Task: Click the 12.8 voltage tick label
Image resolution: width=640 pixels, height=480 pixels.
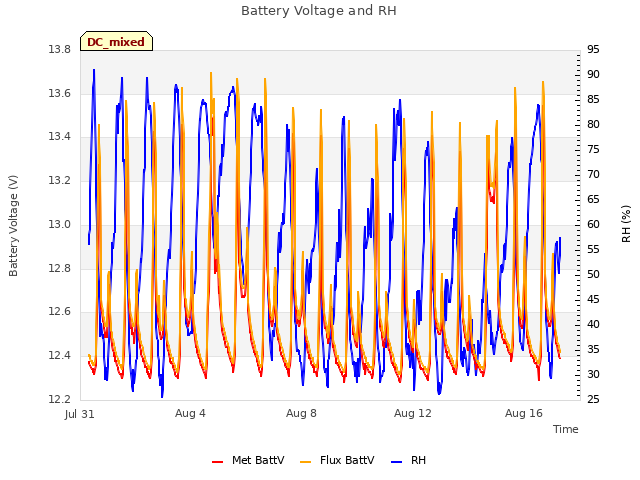Action: click(60, 268)
